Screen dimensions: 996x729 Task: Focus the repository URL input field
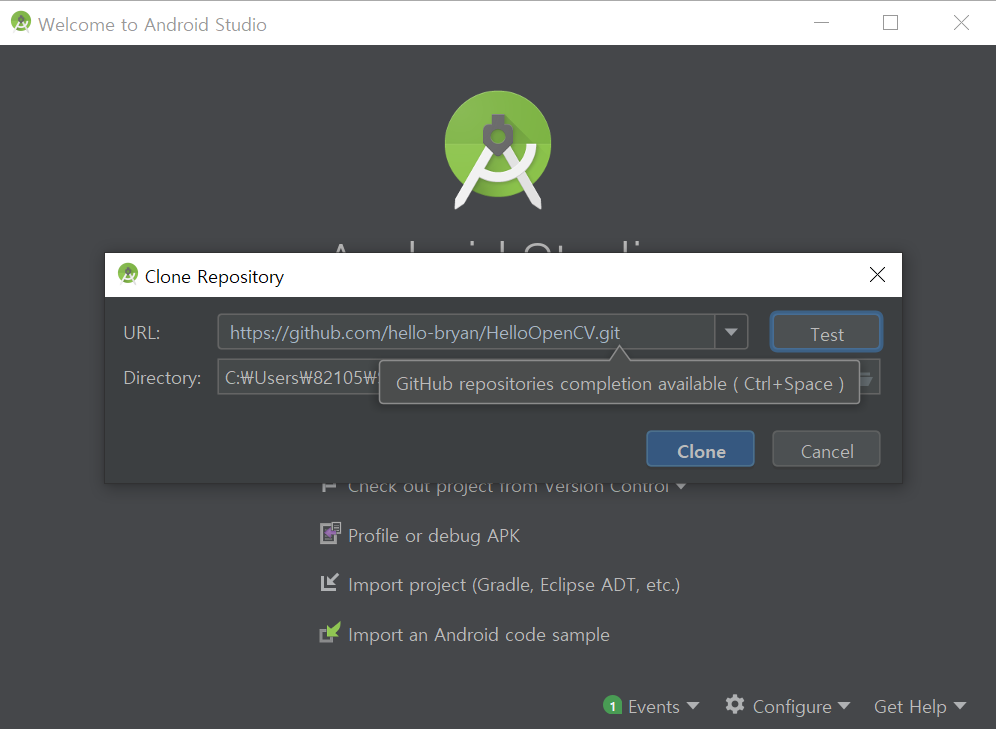coord(466,332)
